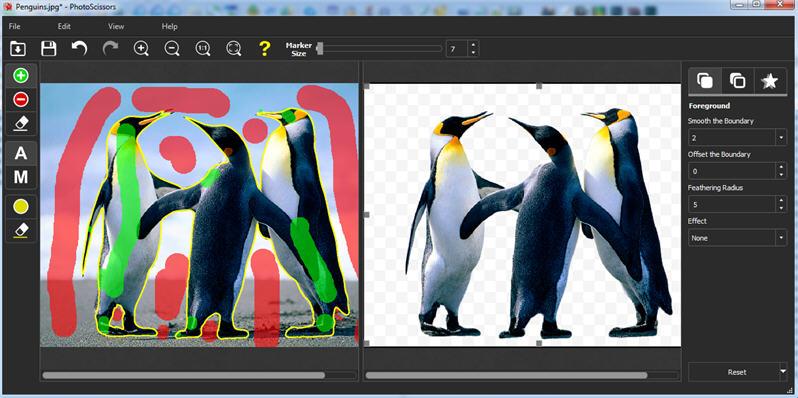Switch to automatic mode A button
Image resolution: width=798 pixels, height=398 pixels.
click(x=21, y=153)
